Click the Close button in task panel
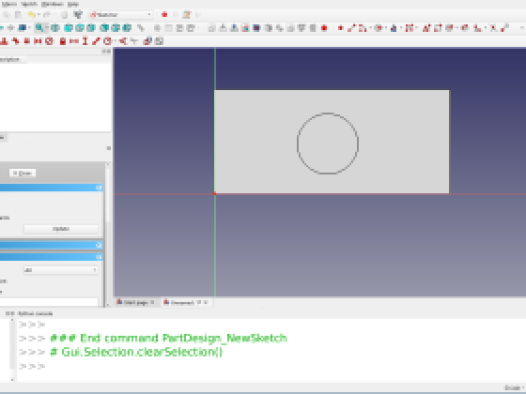 22,173
